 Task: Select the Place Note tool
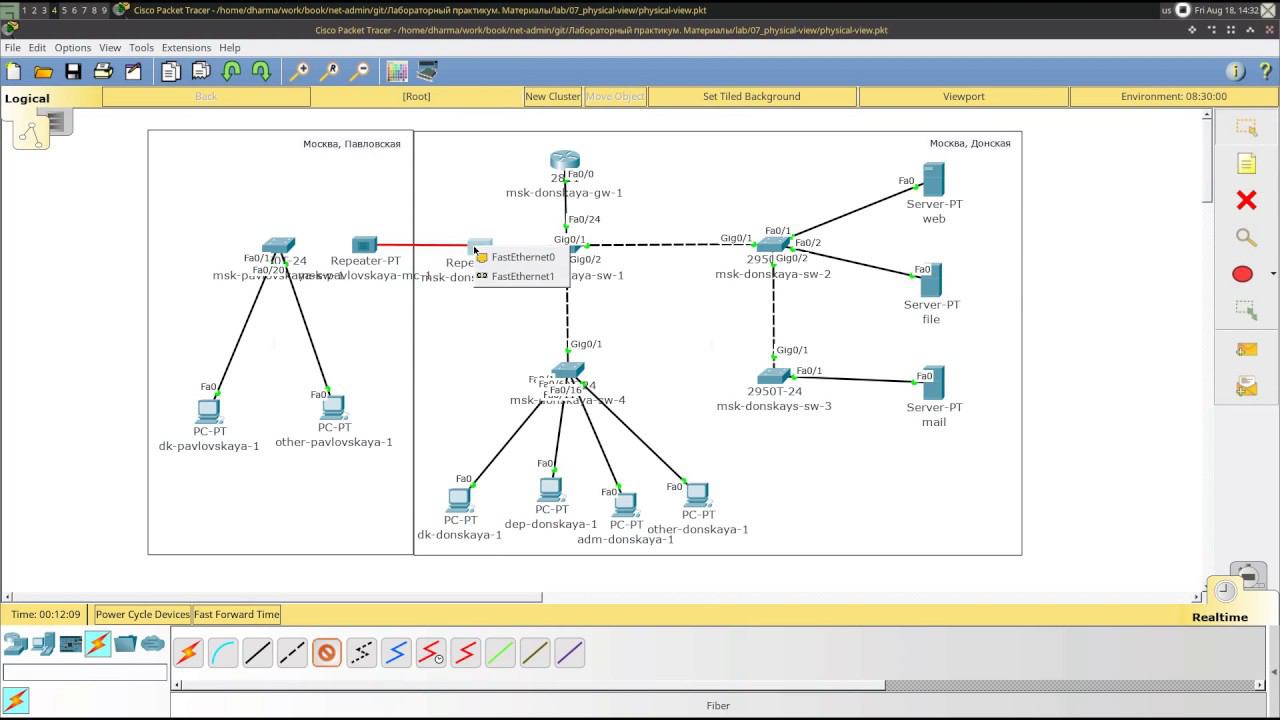click(x=1246, y=164)
